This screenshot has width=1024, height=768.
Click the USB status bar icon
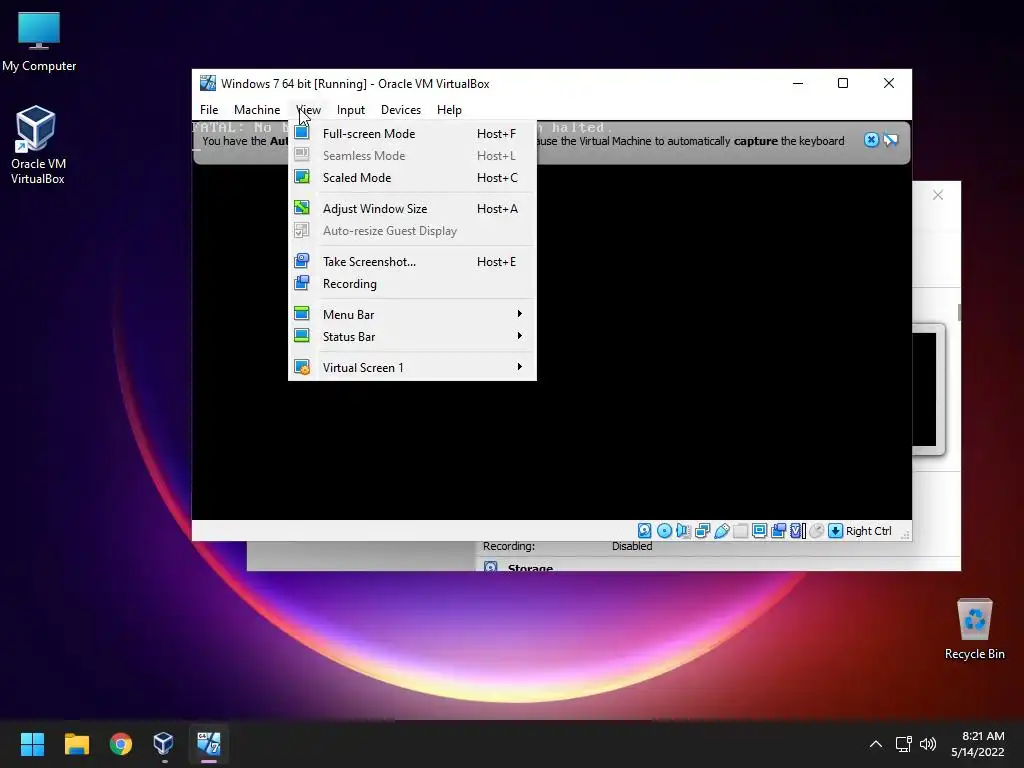(722, 531)
